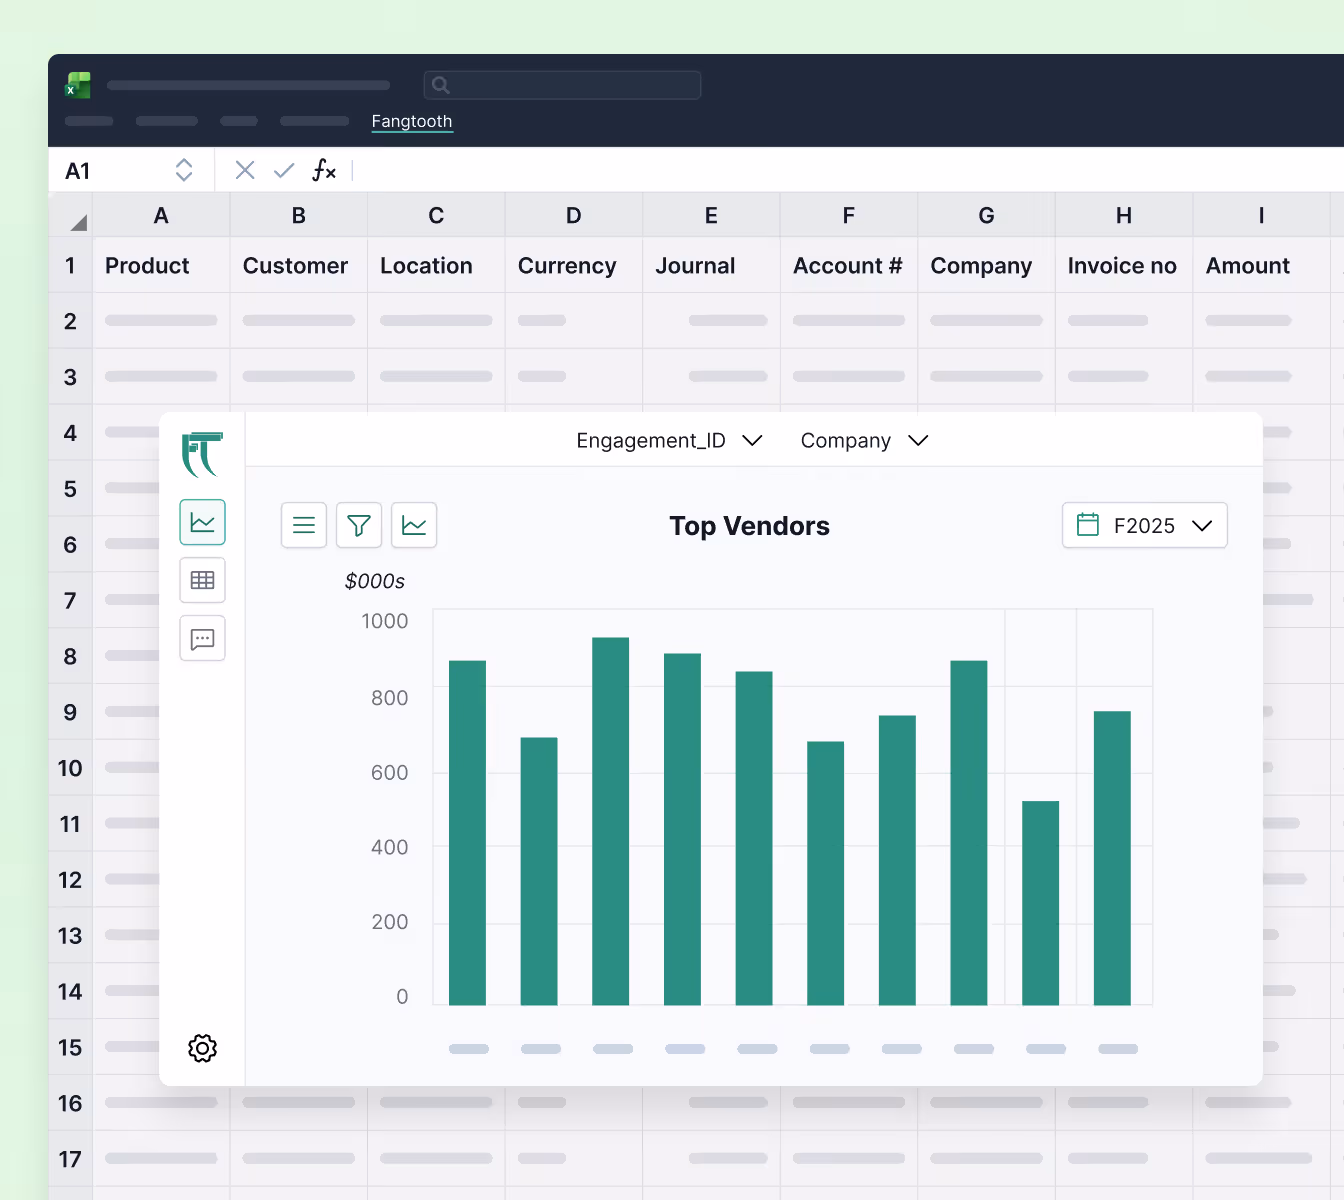The image size is (1344, 1200).
Task: Click the calendar icon beside F2025
Action: [x=1088, y=525]
